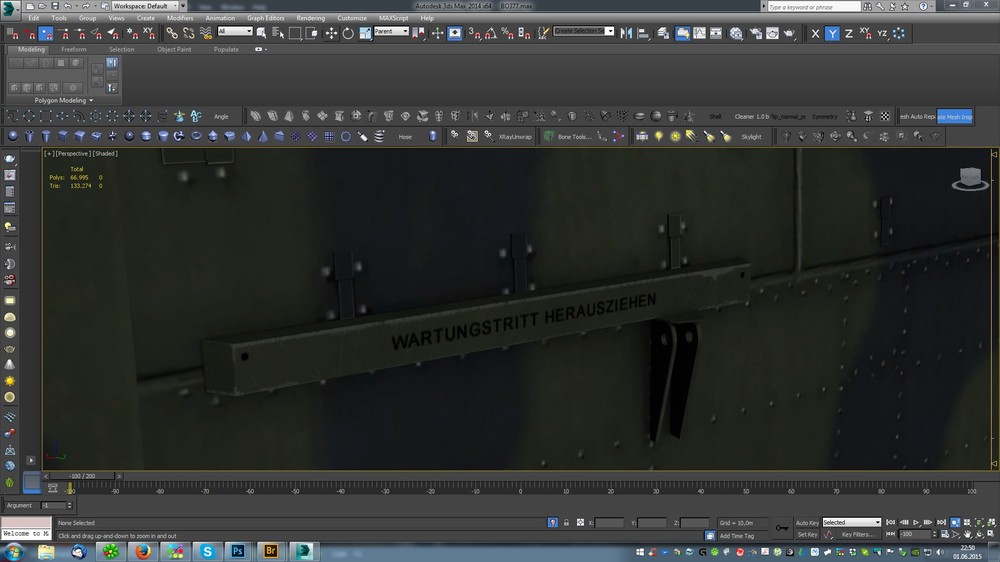The width and height of the screenshot is (1000, 562).
Task: Toggle the Y axis constraint
Action: (x=832, y=33)
